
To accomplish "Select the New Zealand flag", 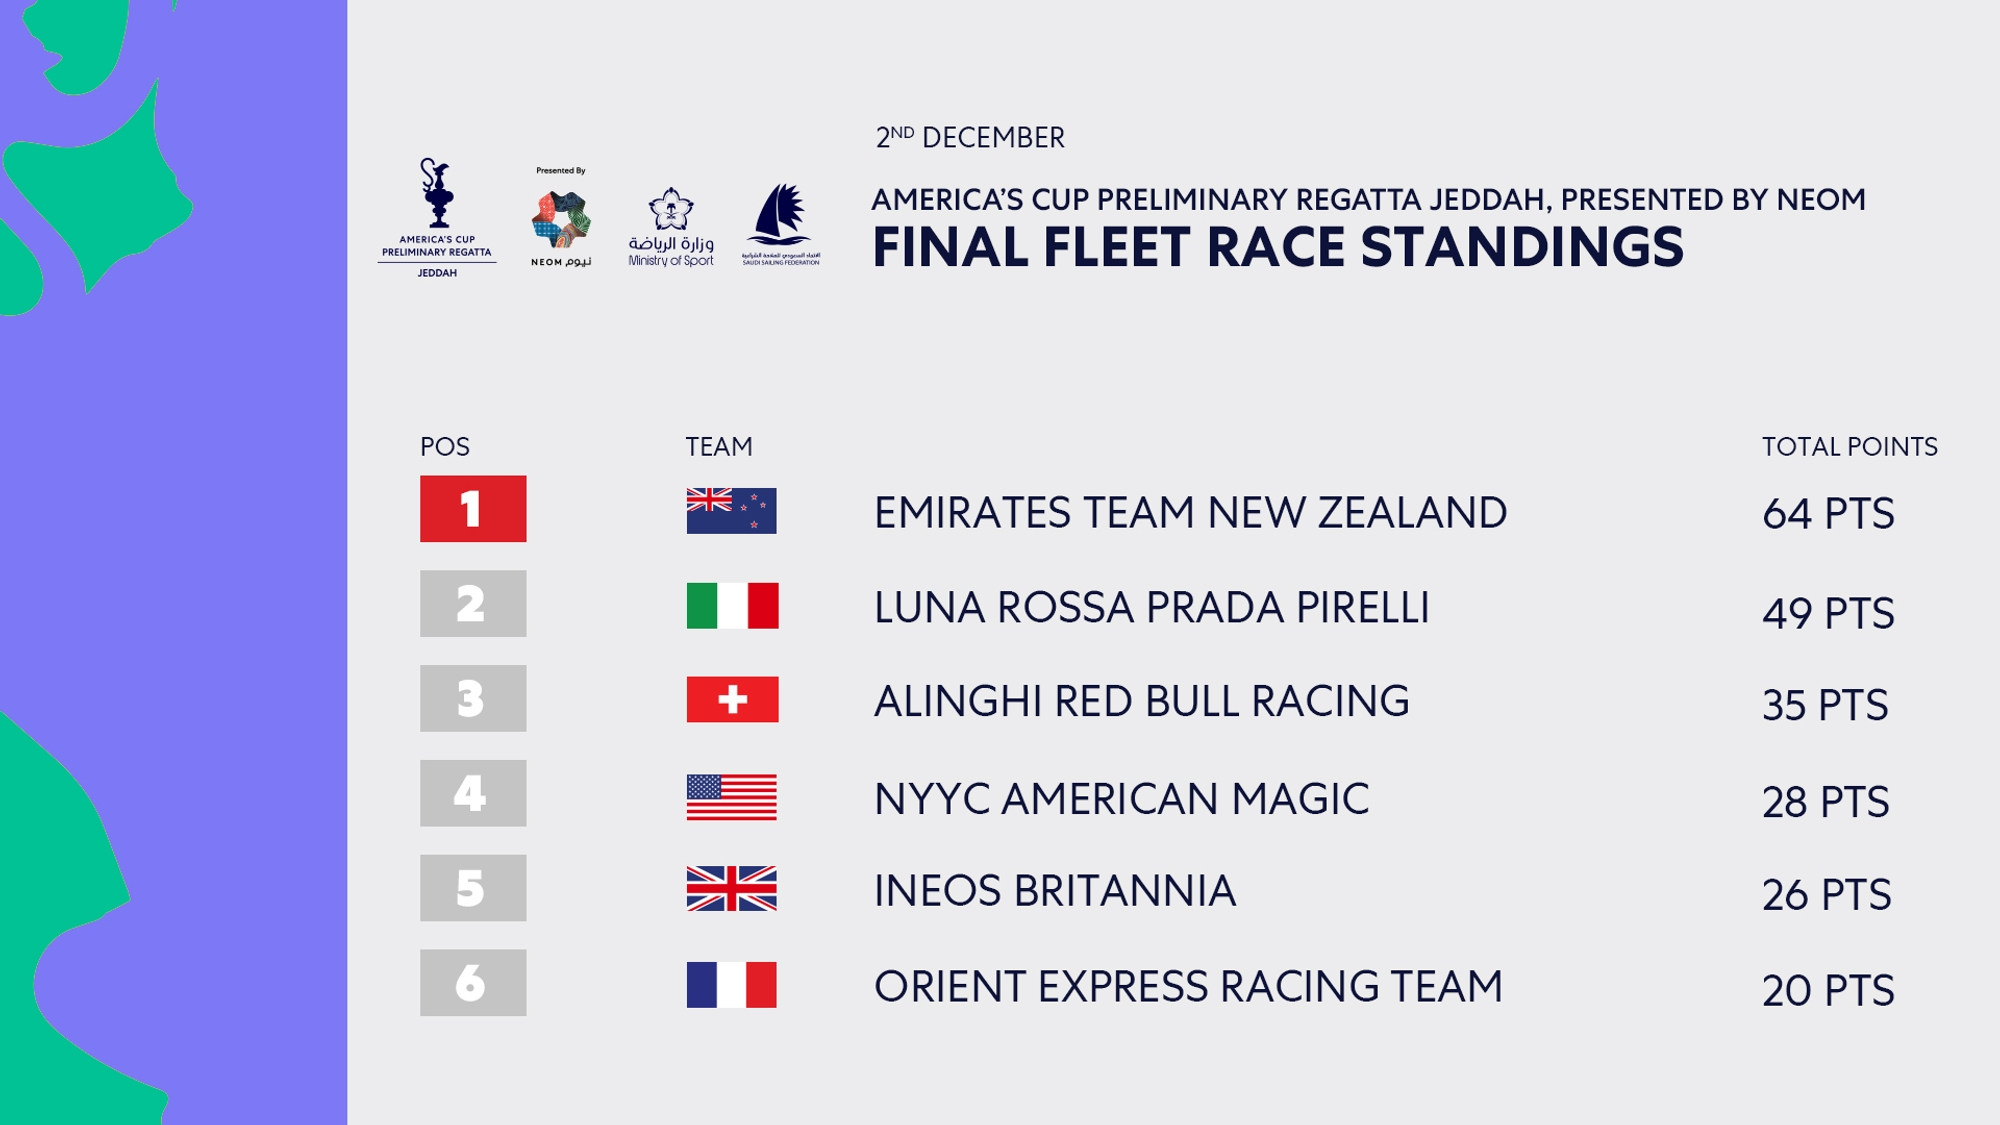I will tap(731, 511).
